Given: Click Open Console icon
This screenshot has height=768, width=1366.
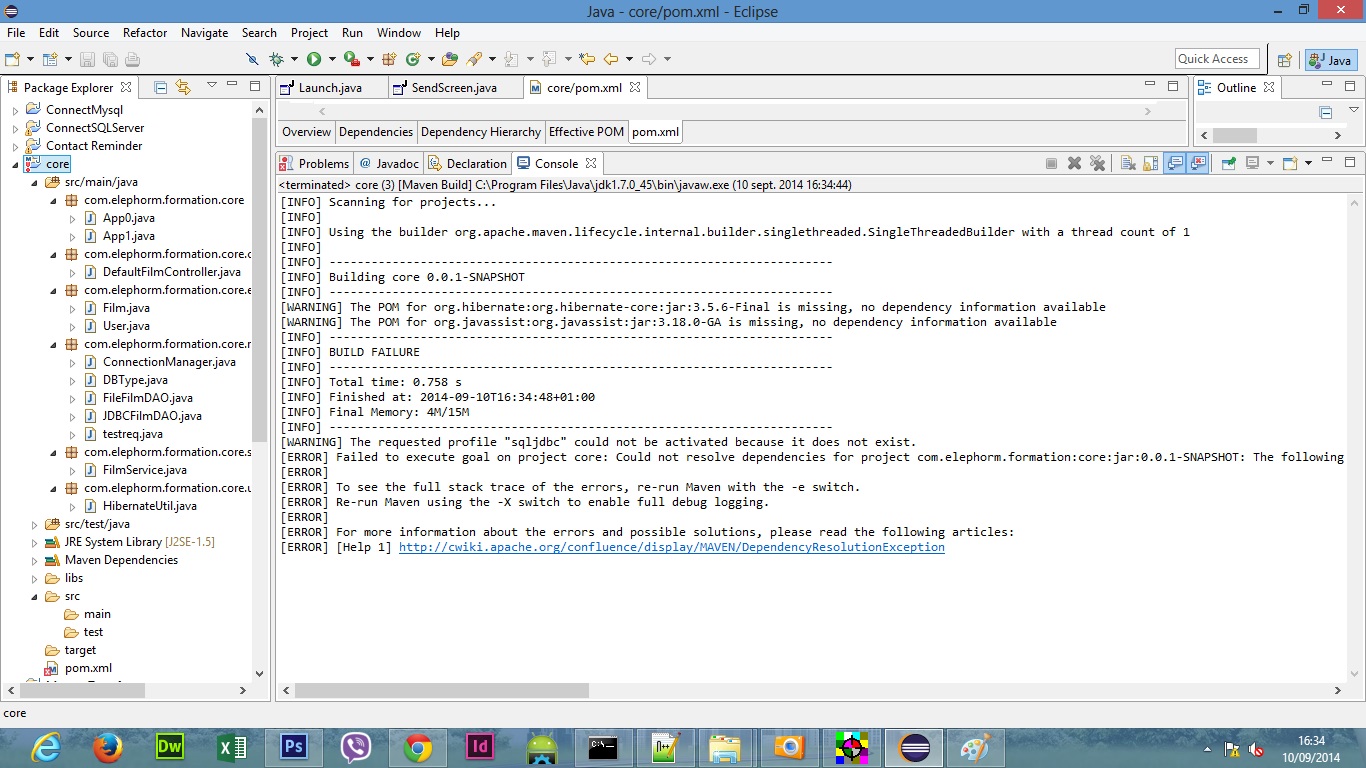Looking at the screenshot, I should [x=1290, y=163].
